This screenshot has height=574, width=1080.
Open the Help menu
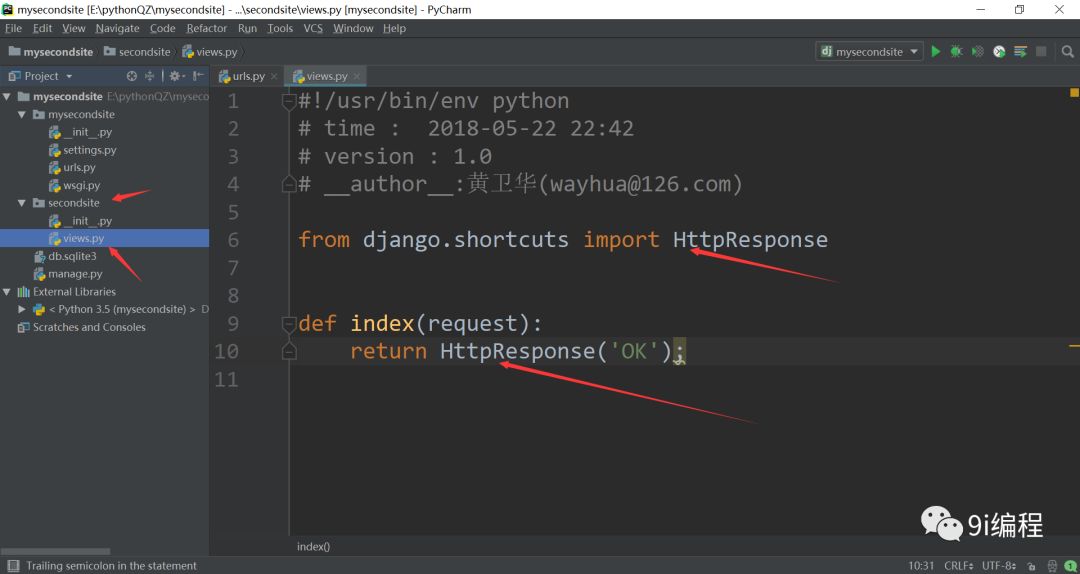[x=395, y=28]
